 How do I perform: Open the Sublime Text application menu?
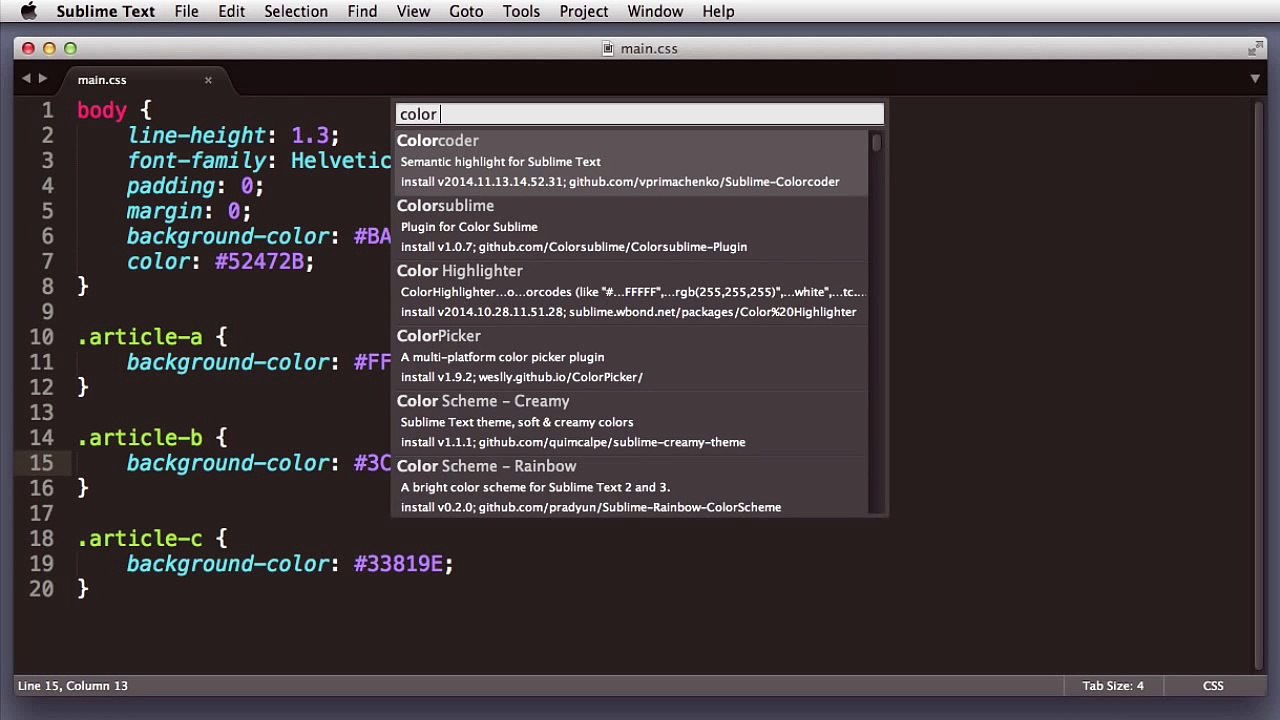[x=105, y=12]
